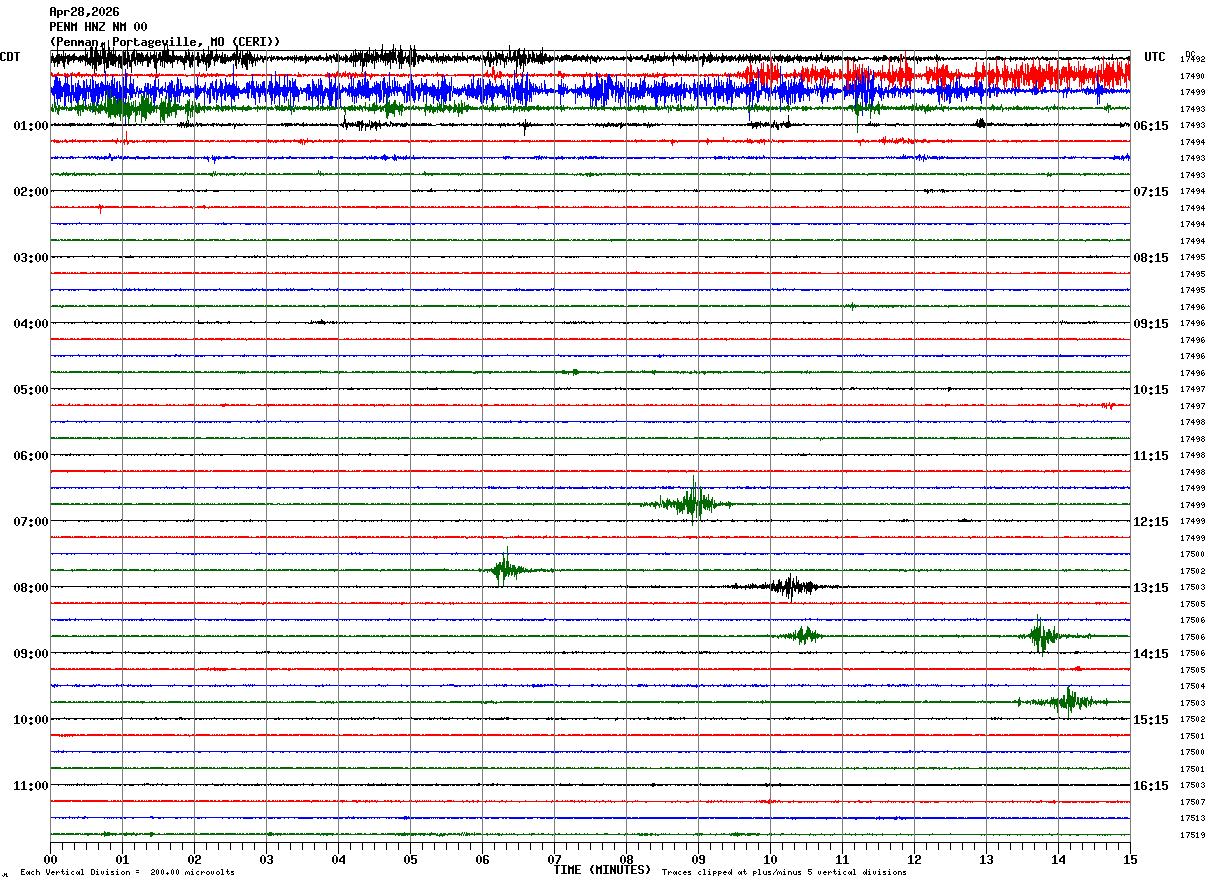Select the 01:00 CDT time marker
The image size is (1210, 886).
pyautogui.click(x=31, y=126)
